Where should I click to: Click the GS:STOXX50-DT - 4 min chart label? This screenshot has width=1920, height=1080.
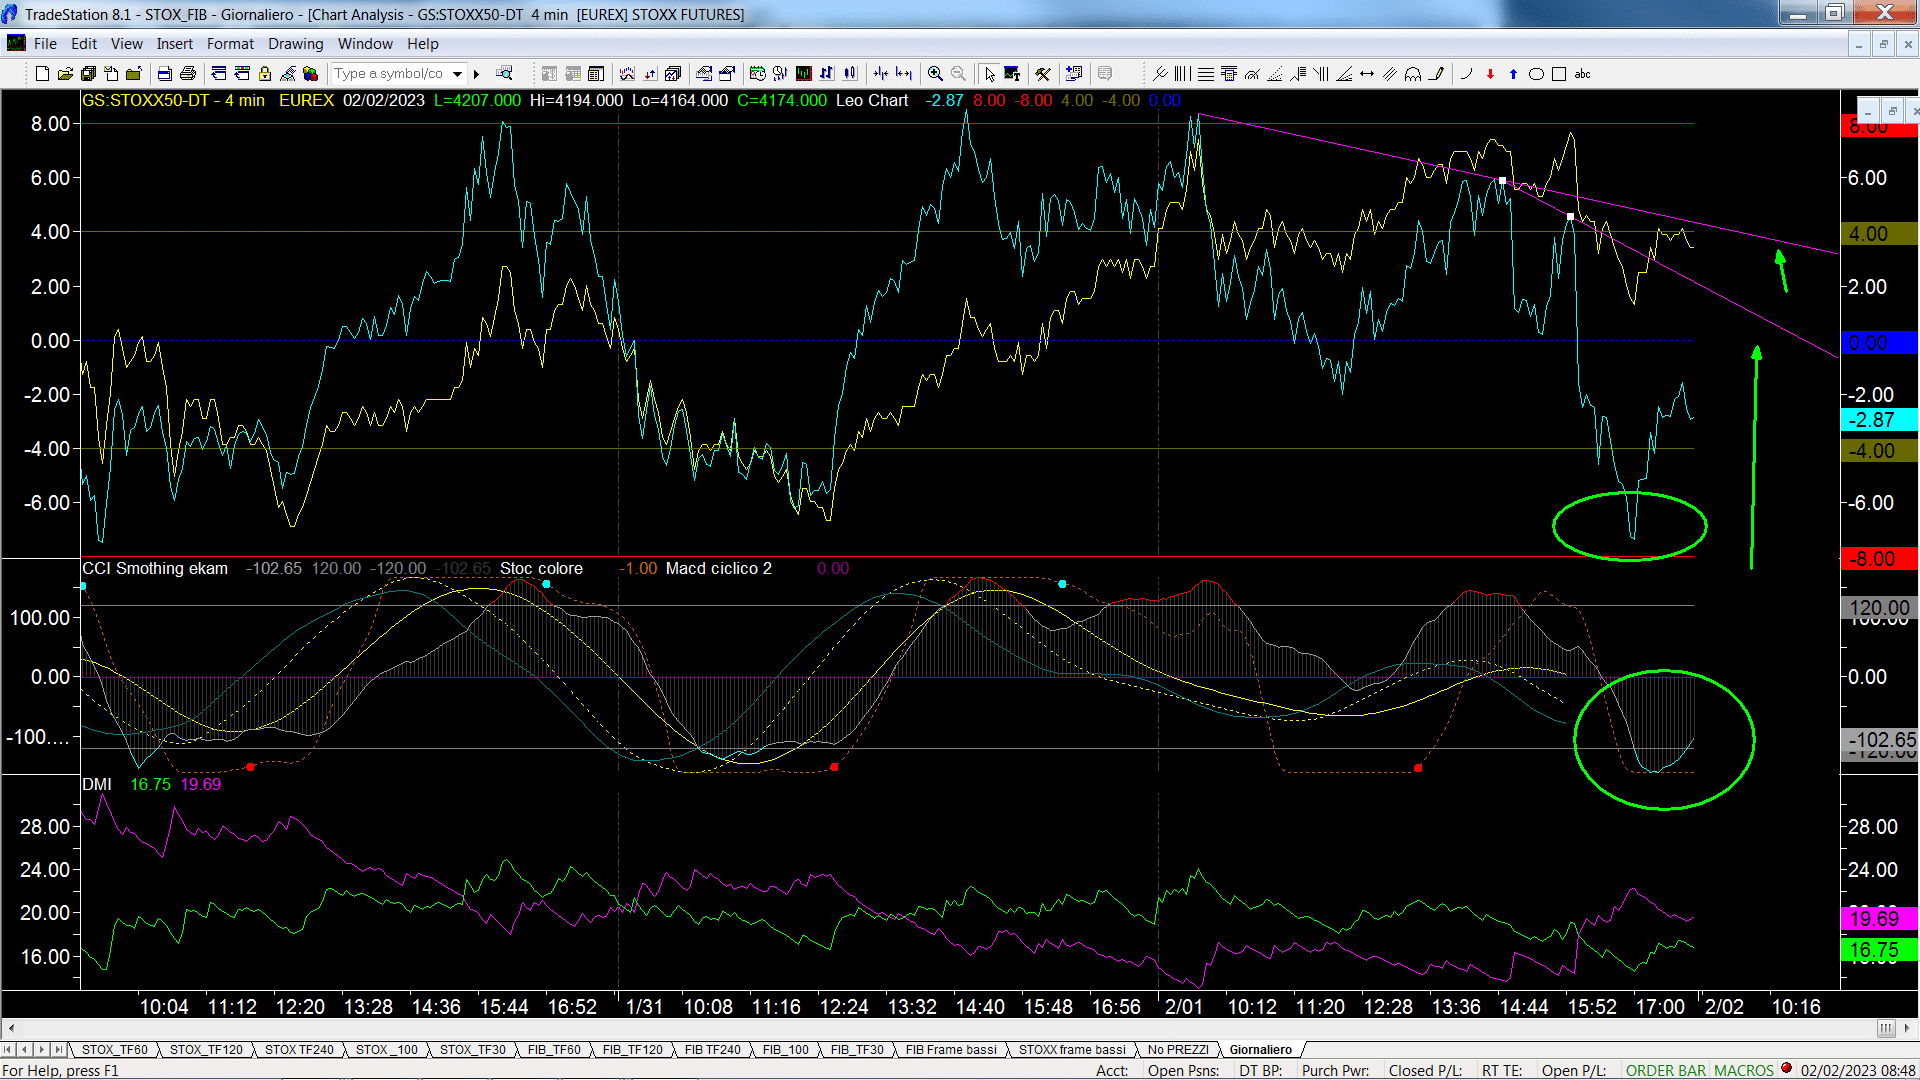(173, 100)
